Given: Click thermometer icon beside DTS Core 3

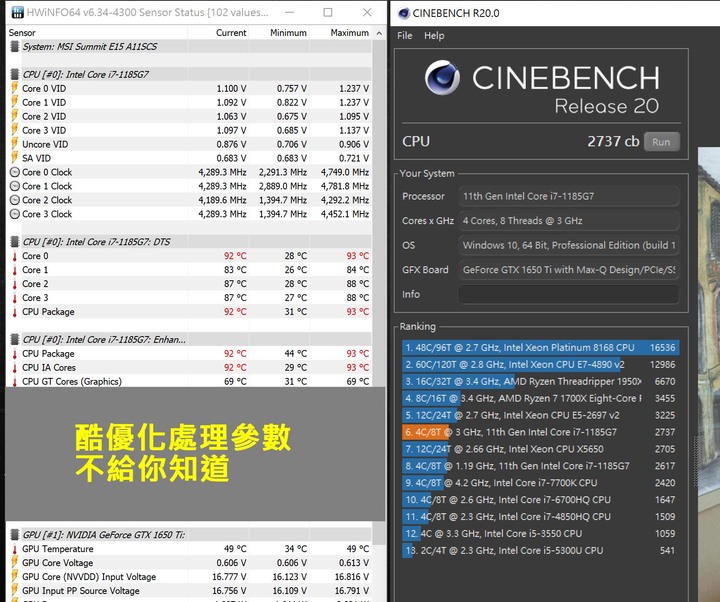Looking at the screenshot, I should 15,298.
